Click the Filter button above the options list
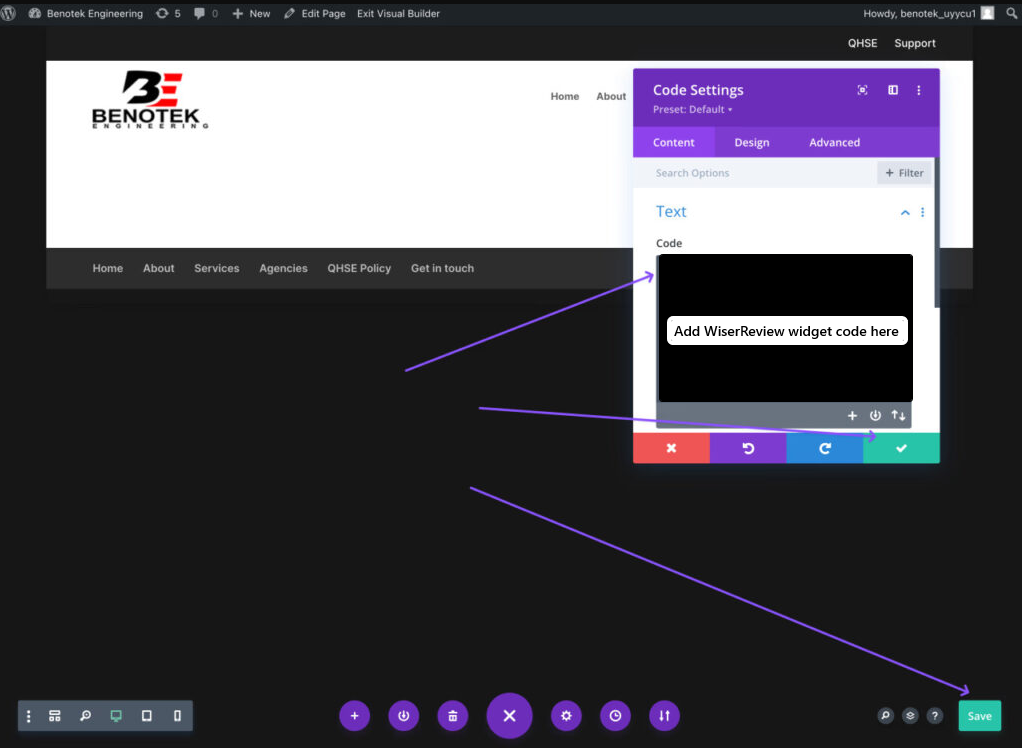This screenshot has height=748, width=1022. (x=903, y=172)
